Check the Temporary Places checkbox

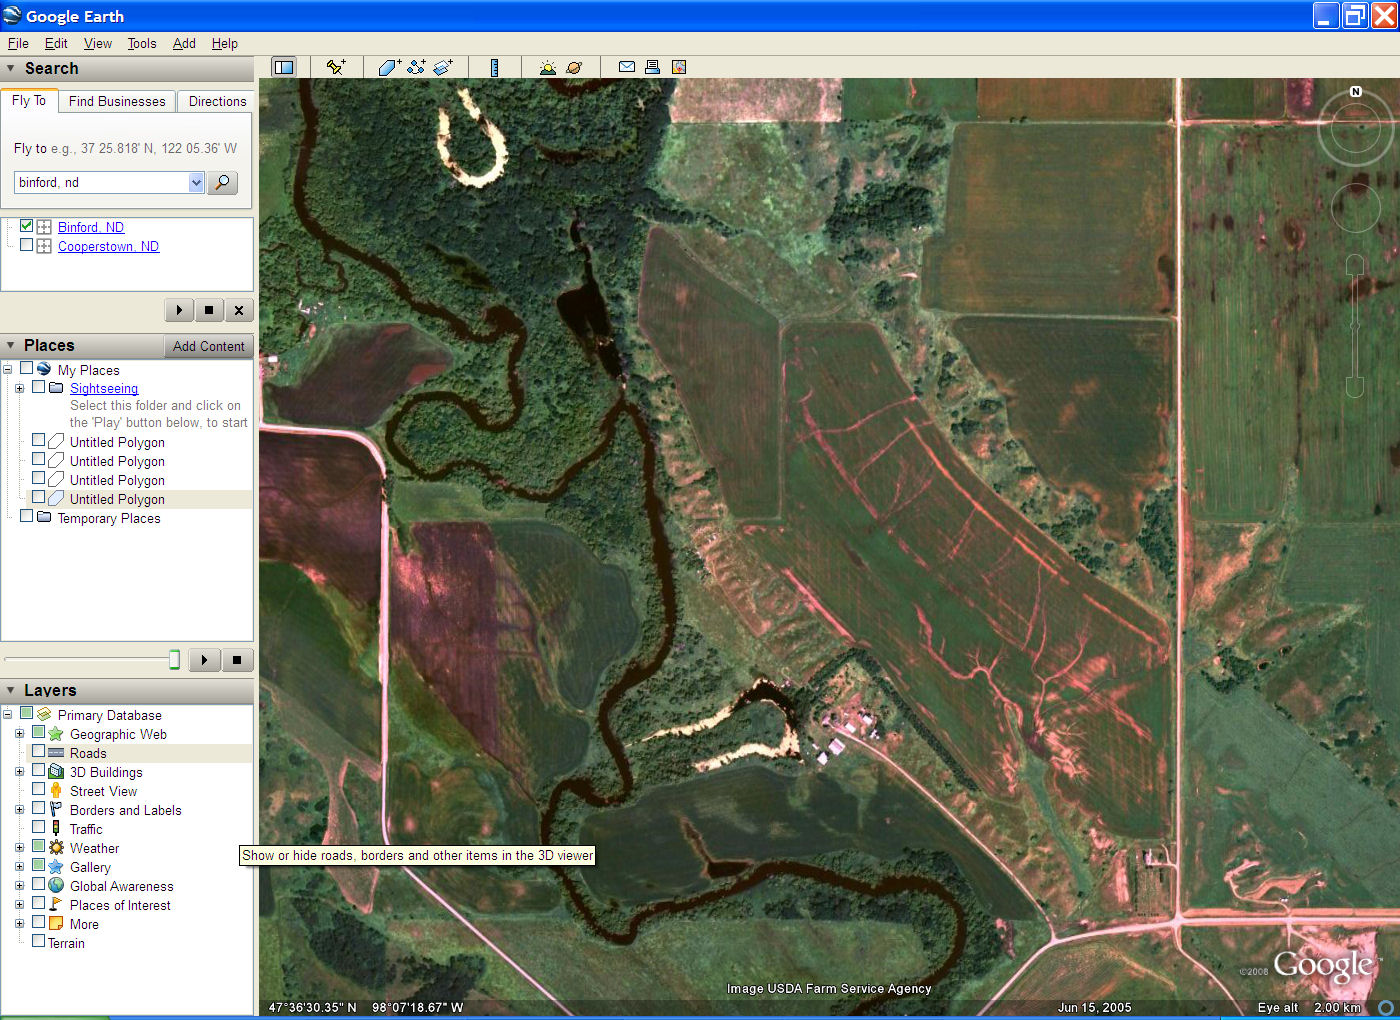click(26, 517)
